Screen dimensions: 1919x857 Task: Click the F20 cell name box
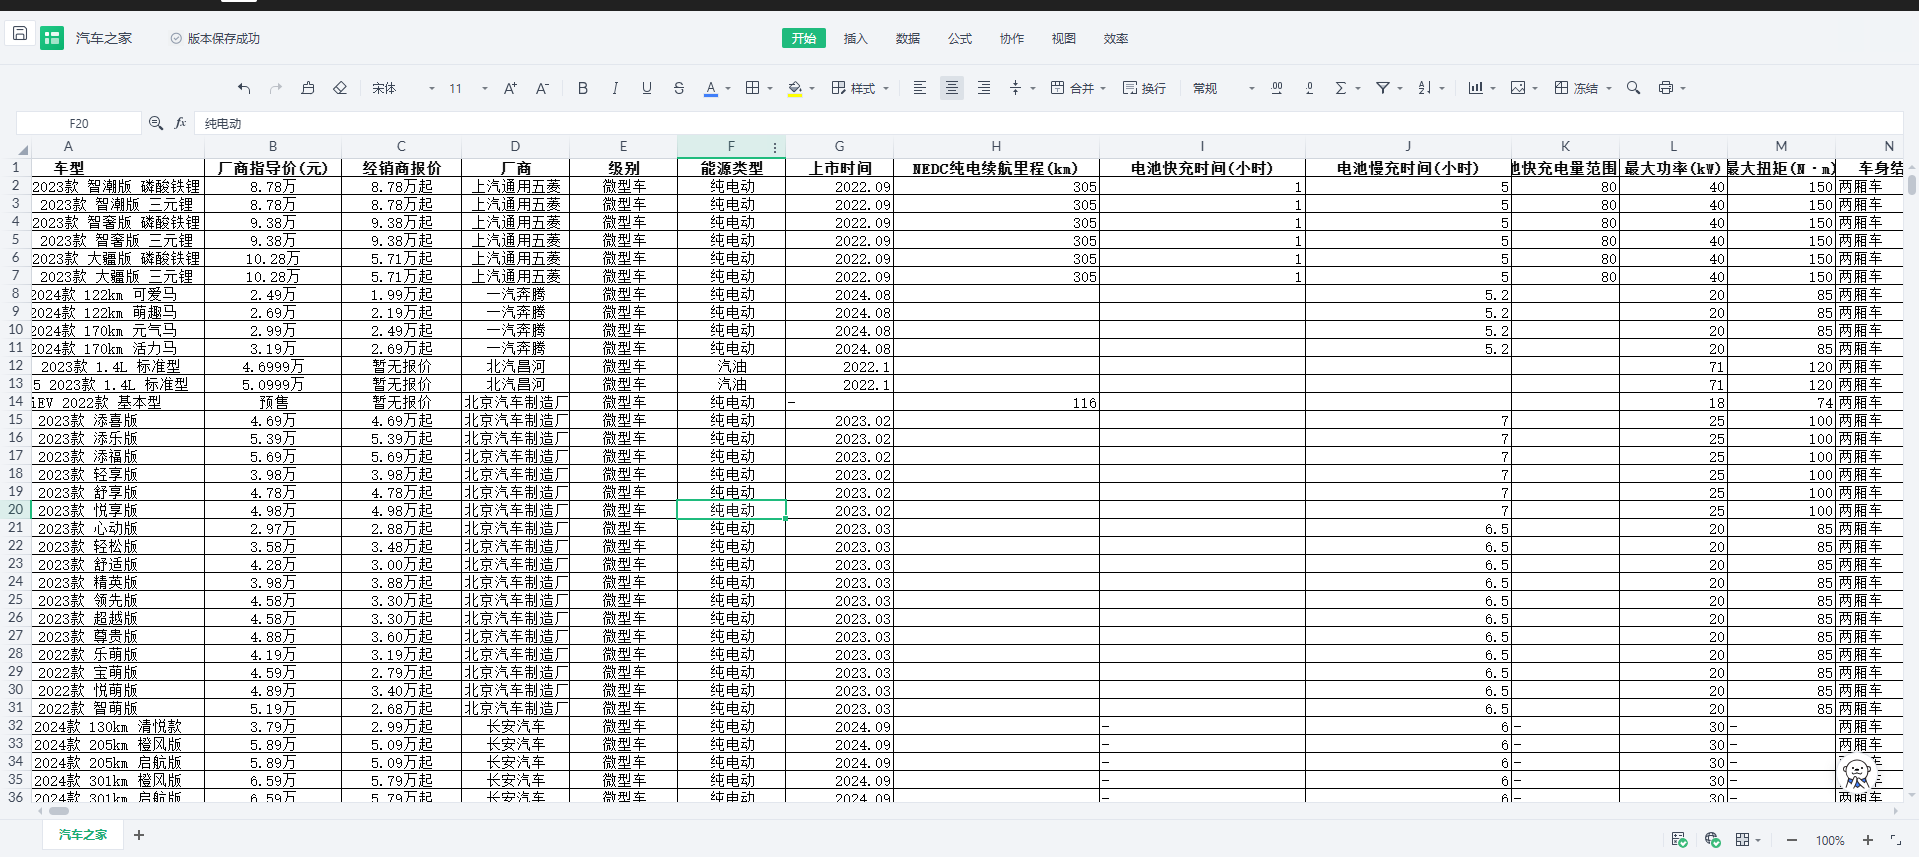(79, 123)
